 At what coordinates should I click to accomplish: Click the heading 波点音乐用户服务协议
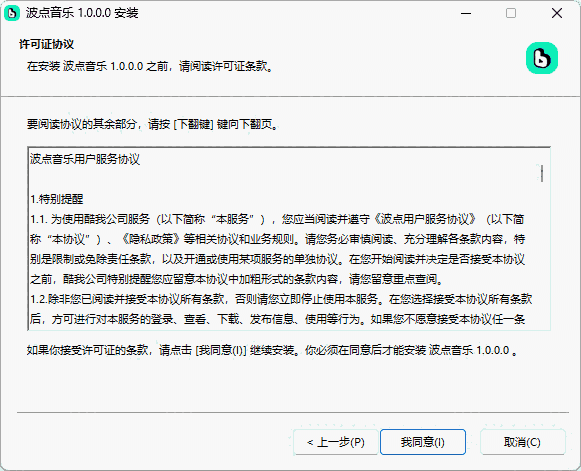tap(85, 159)
